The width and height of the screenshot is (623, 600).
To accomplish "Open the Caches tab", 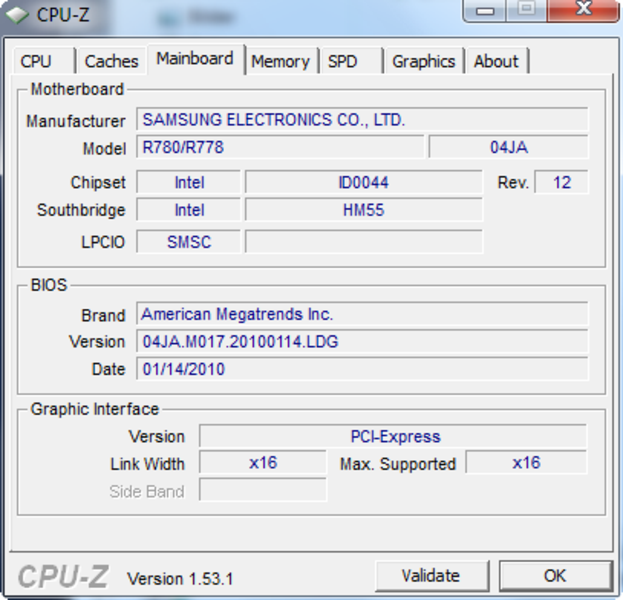I will coord(111,61).
